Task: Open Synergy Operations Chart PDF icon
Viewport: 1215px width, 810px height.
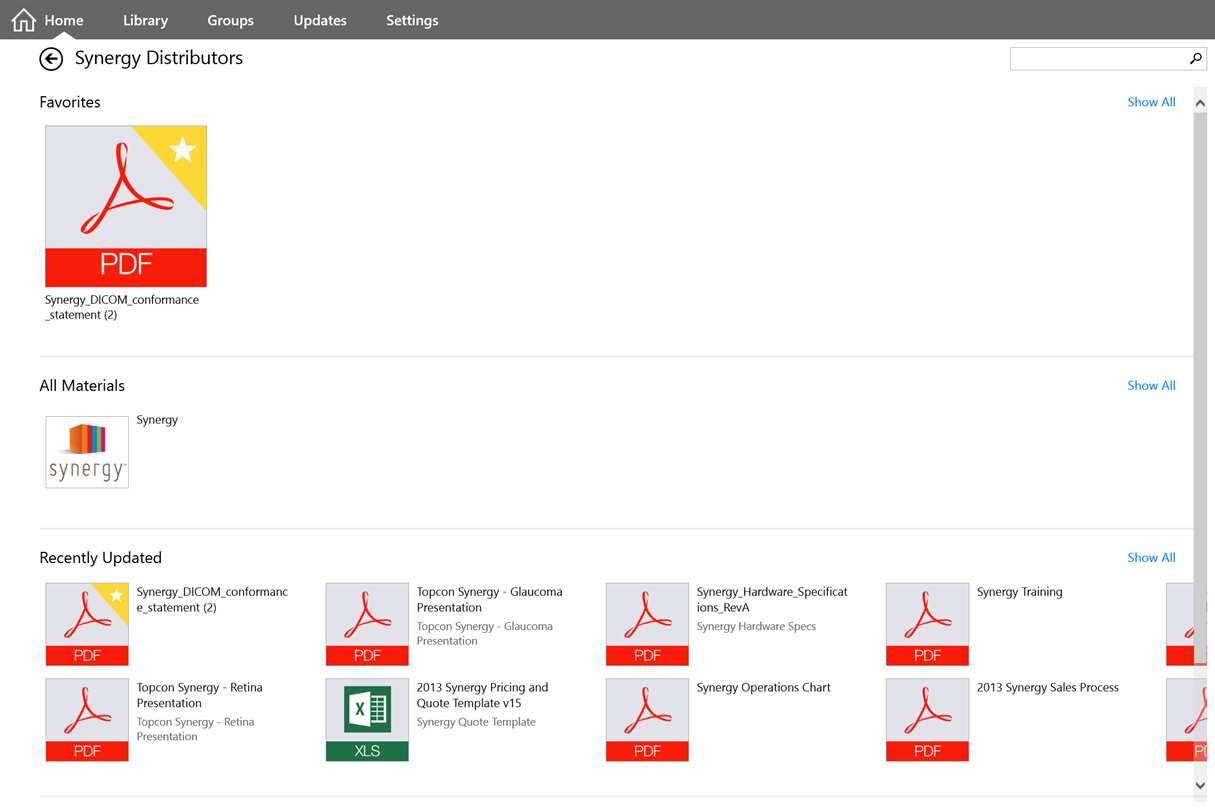Action: pos(647,720)
